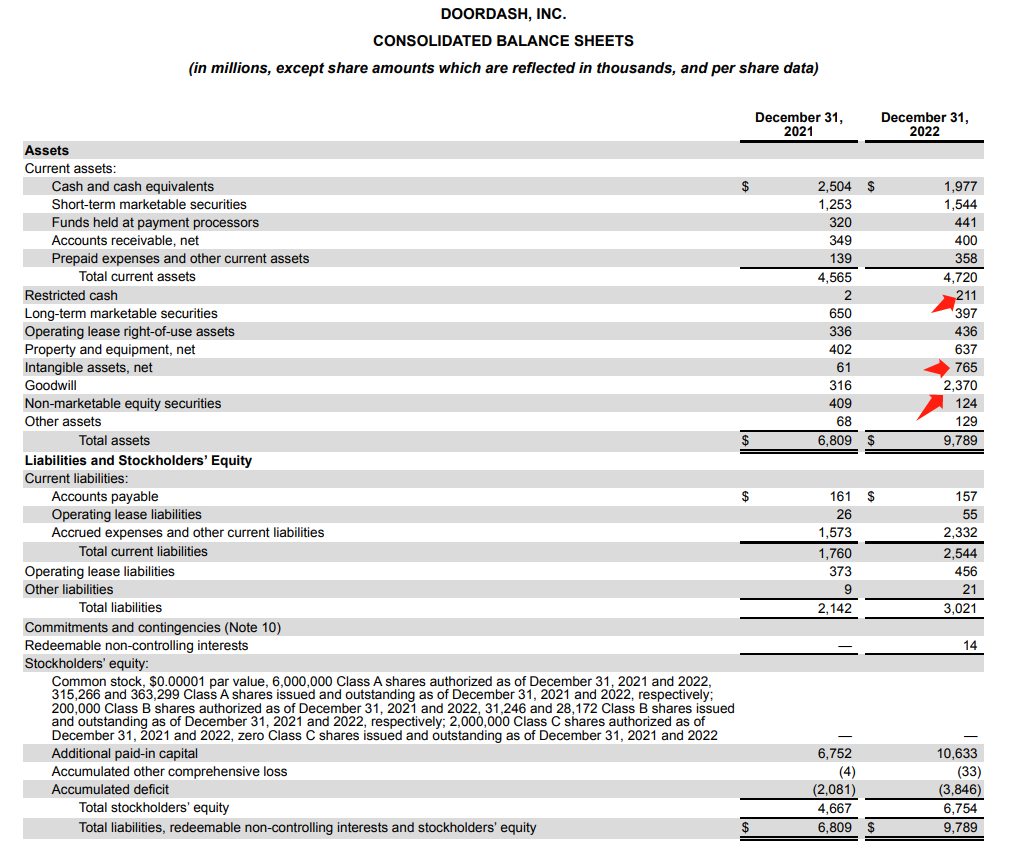Click the 'Short-term marketable securities' label
The image size is (1009, 849).
[x=149, y=205]
